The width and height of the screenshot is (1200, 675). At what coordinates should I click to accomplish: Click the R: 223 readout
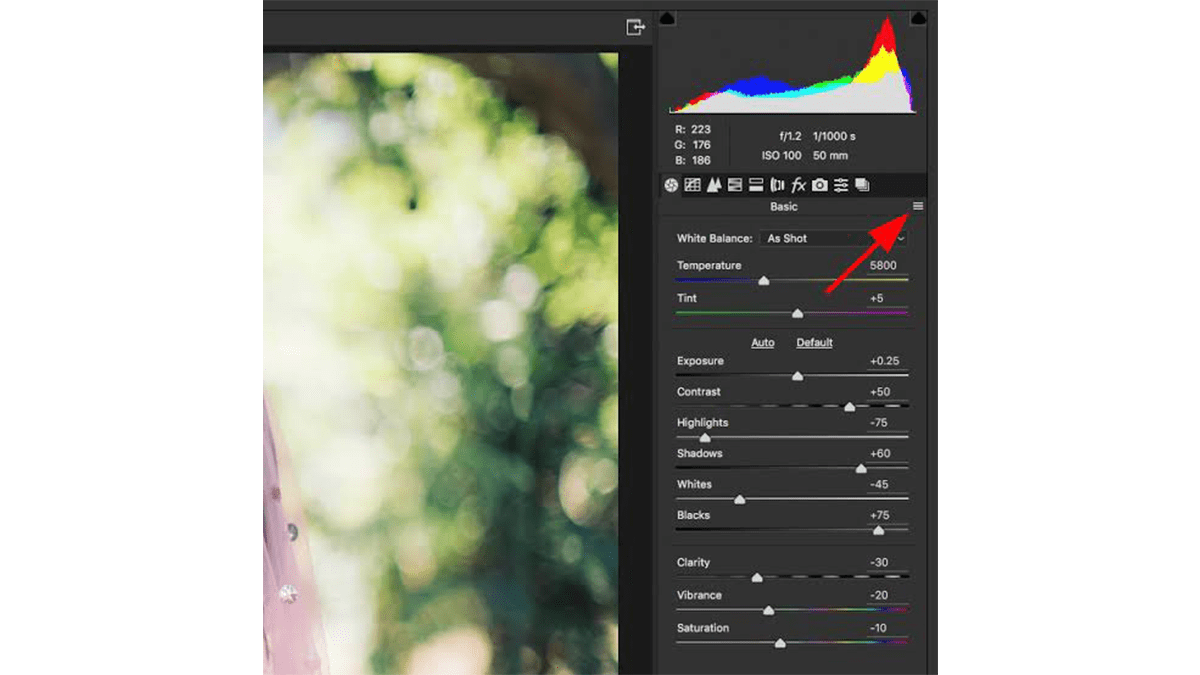(692, 130)
